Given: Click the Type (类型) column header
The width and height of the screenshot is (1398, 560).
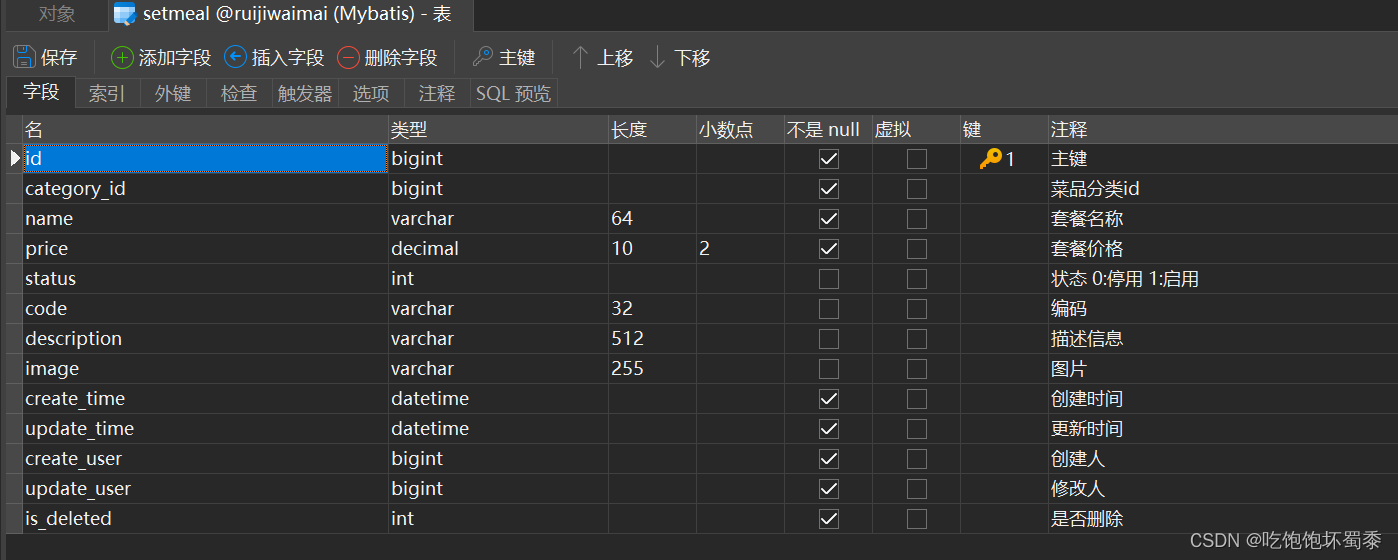Looking at the screenshot, I should coord(498,129).
